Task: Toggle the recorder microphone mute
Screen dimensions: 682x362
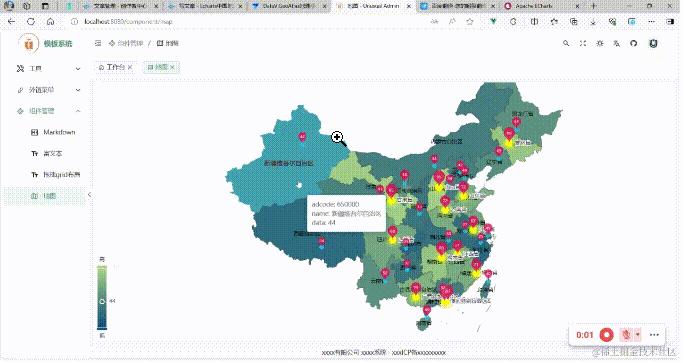Action: (x=626, y=335)
